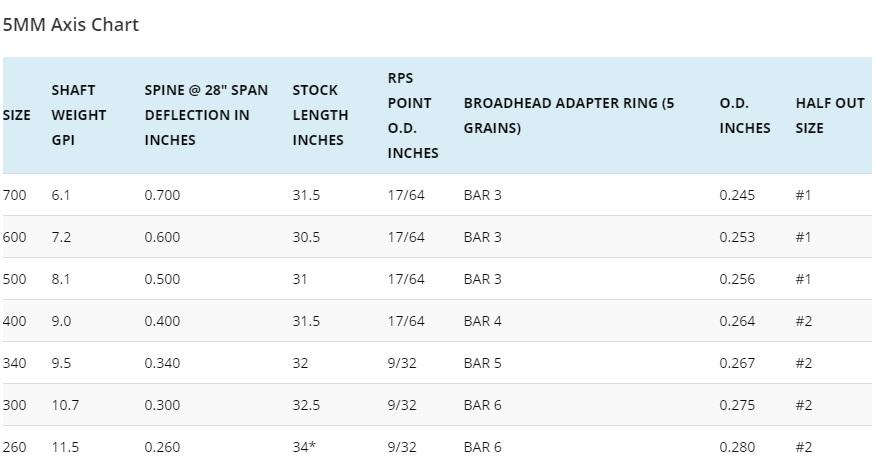Click the 10.7 shaft weight cell
This screenshot has width=874, height=466.
(65, 405)
